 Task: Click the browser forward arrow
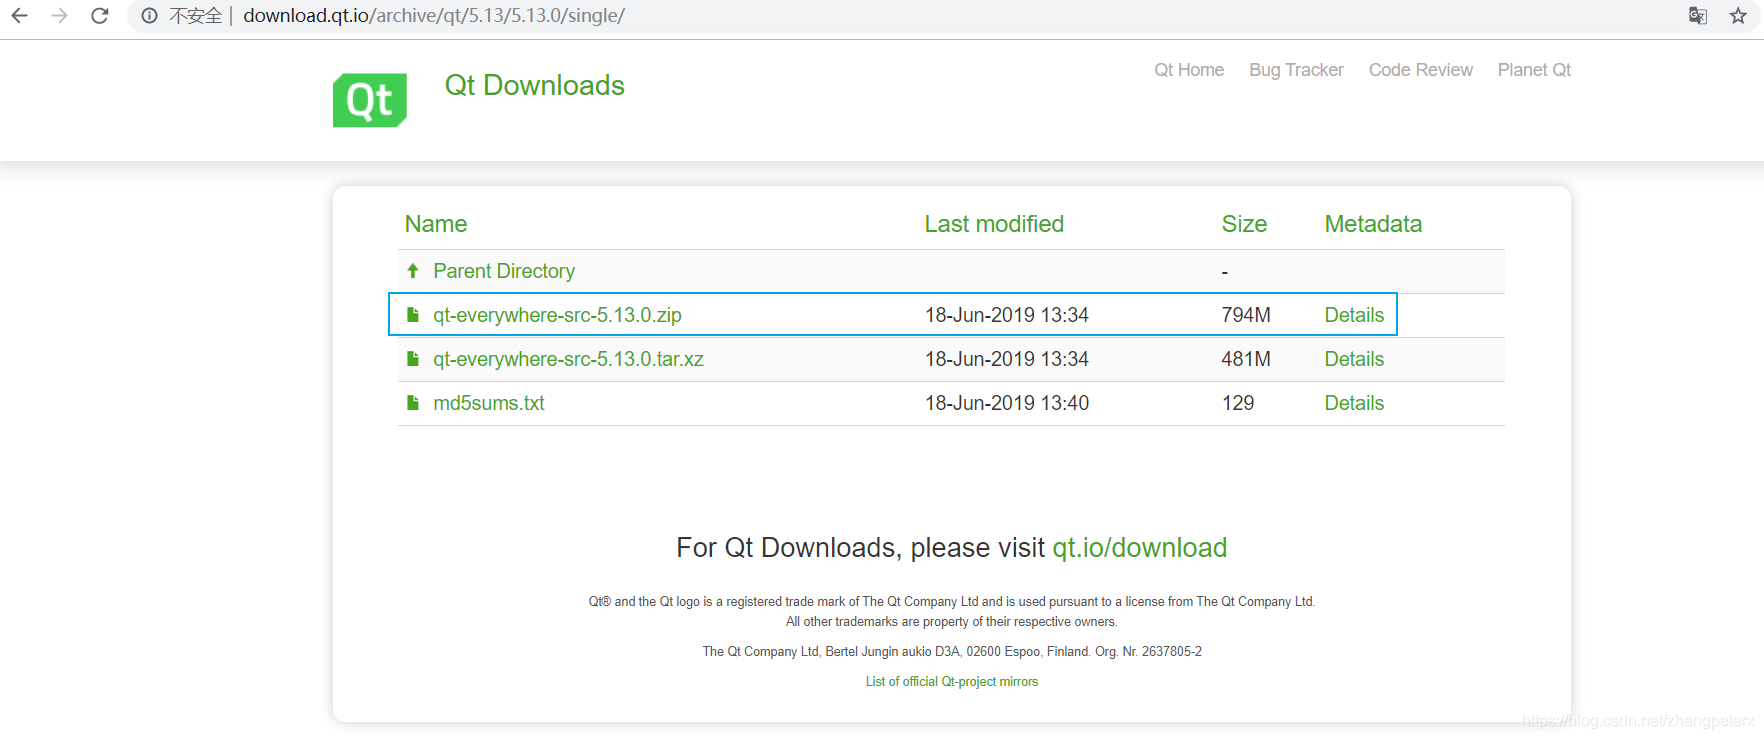59,16
